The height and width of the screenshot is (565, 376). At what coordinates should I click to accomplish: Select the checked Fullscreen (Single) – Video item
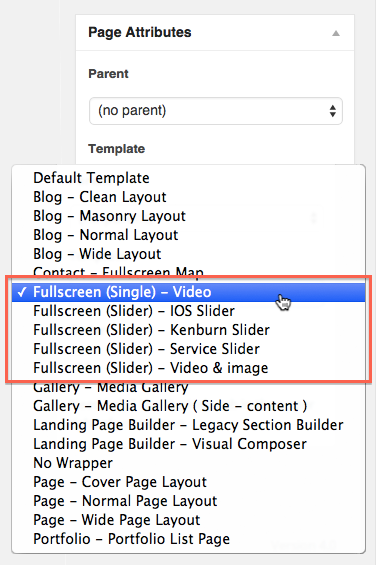tap(189, 292)
